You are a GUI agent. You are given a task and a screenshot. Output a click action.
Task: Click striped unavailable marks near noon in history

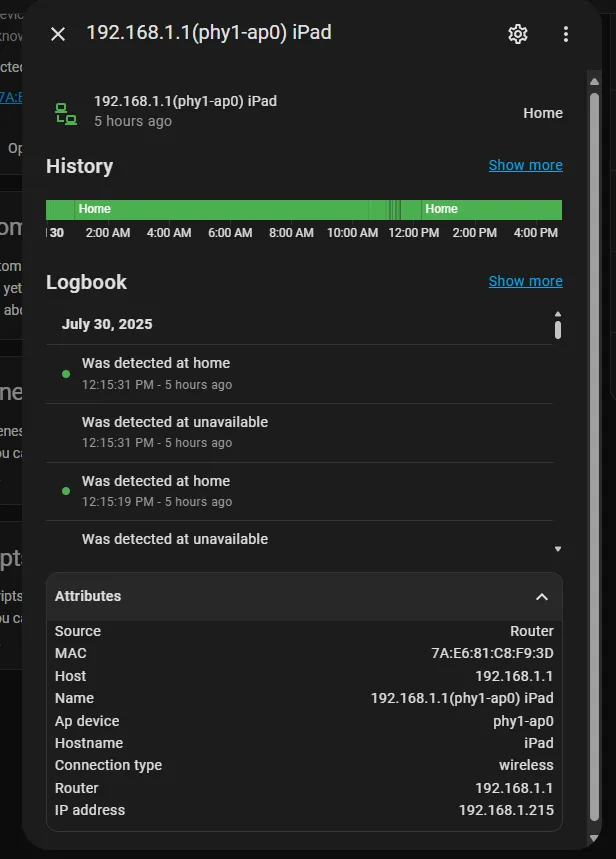coord(395,209)
